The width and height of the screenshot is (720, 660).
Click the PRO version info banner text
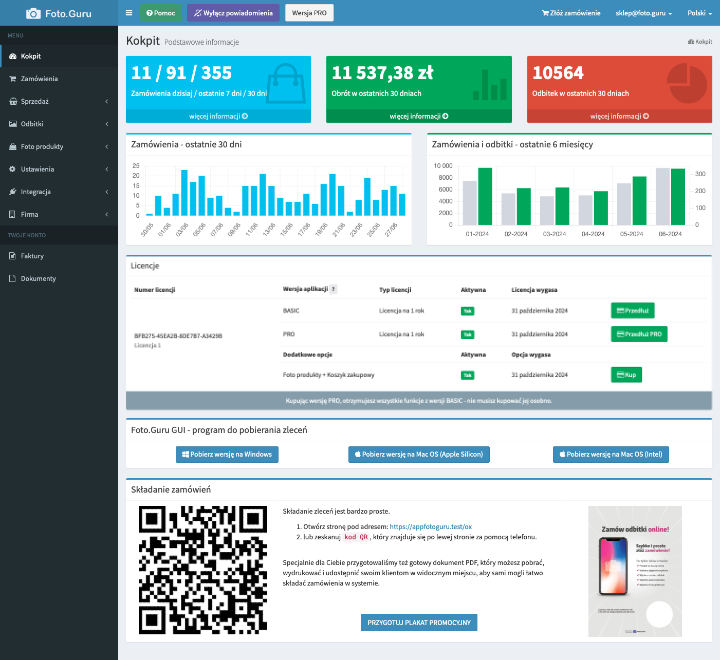click(419, 401)
